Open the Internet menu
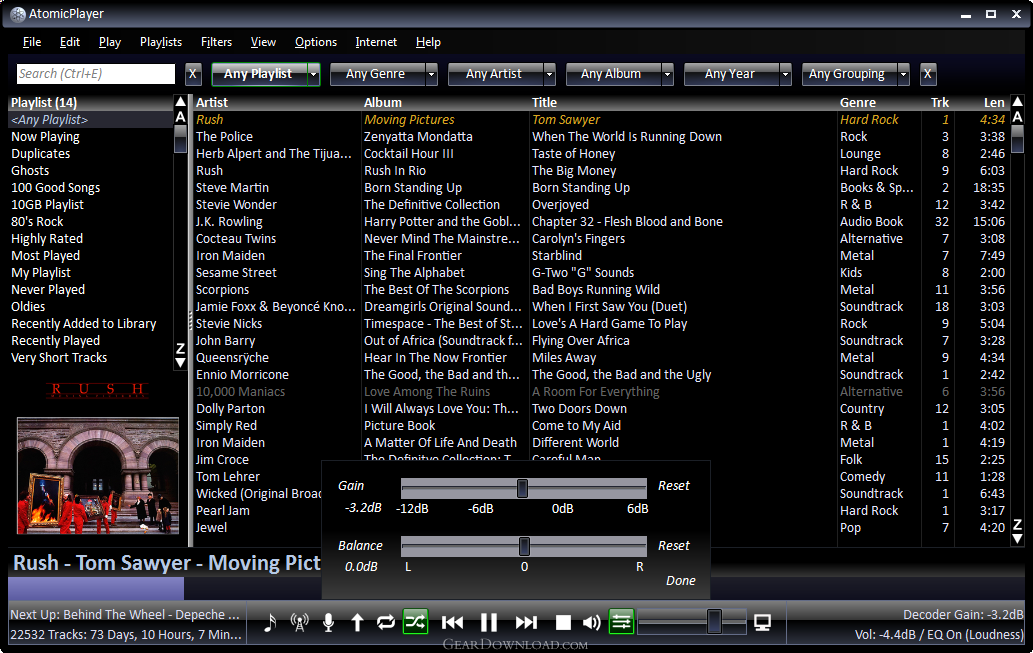Image resolution: width=1033 pixels, height=653 pixels. [376, 42]
